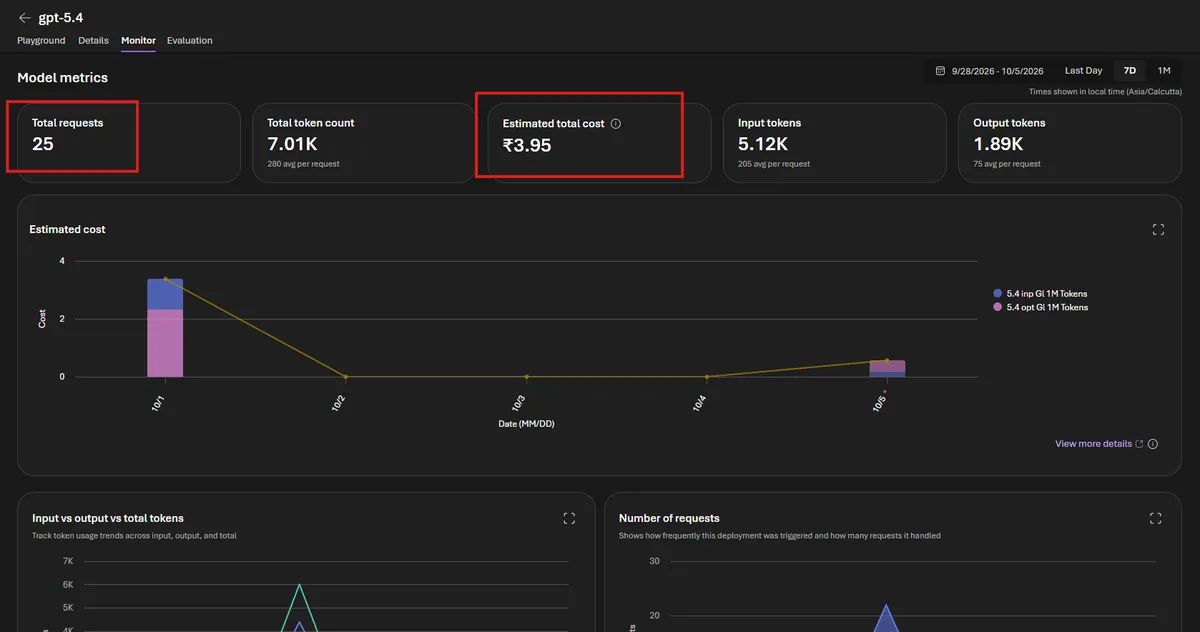The height and width of the screenshot is (632, 1200).
Task: Expand the Number of requests chart fullscreen
Action: [x=1155, y=518]
